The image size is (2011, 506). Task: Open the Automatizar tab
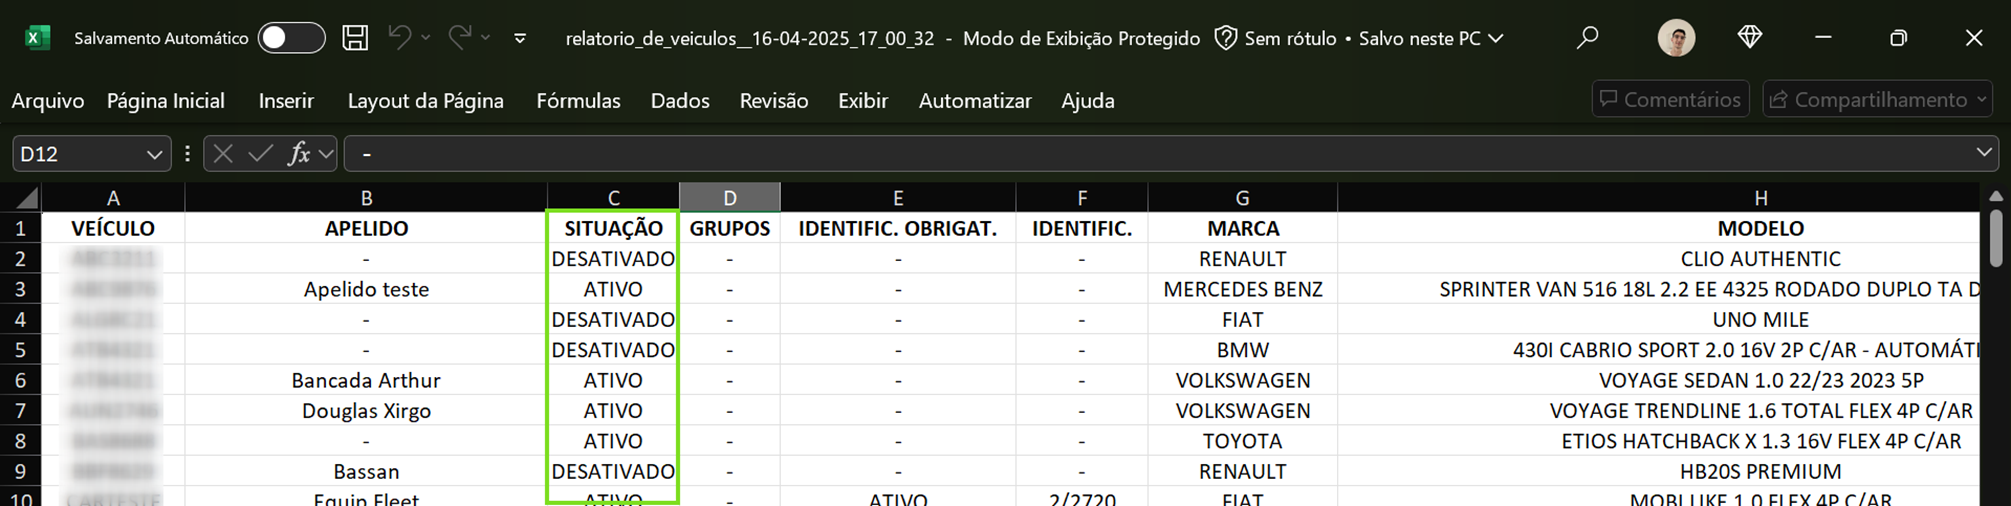(975, 101)
